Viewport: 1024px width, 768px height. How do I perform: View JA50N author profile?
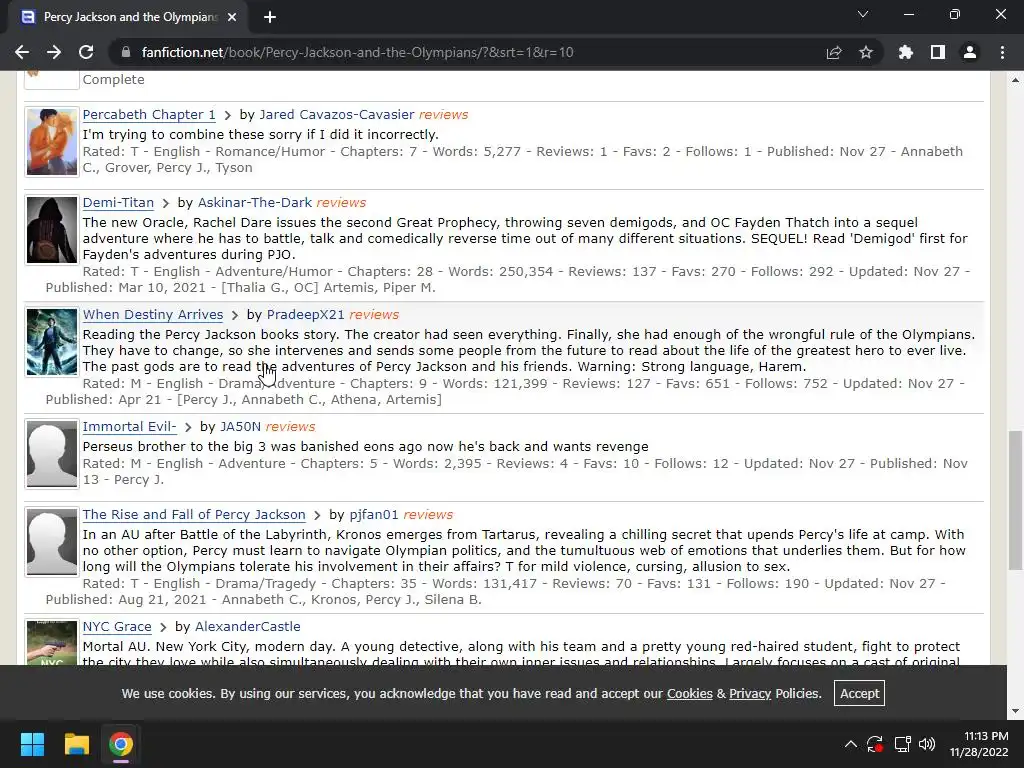pyautogui.click(x=240, y=426)
